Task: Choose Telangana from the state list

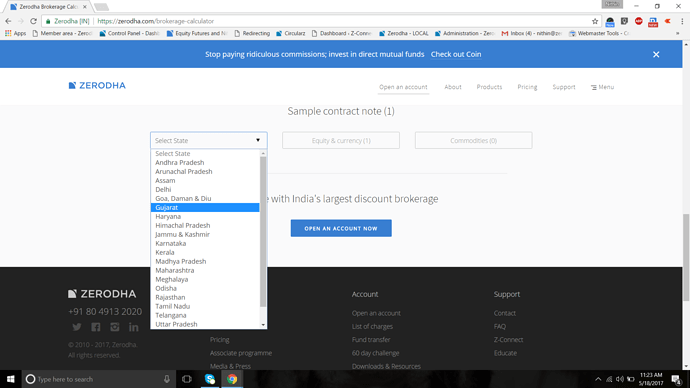Action: (205, 315)
